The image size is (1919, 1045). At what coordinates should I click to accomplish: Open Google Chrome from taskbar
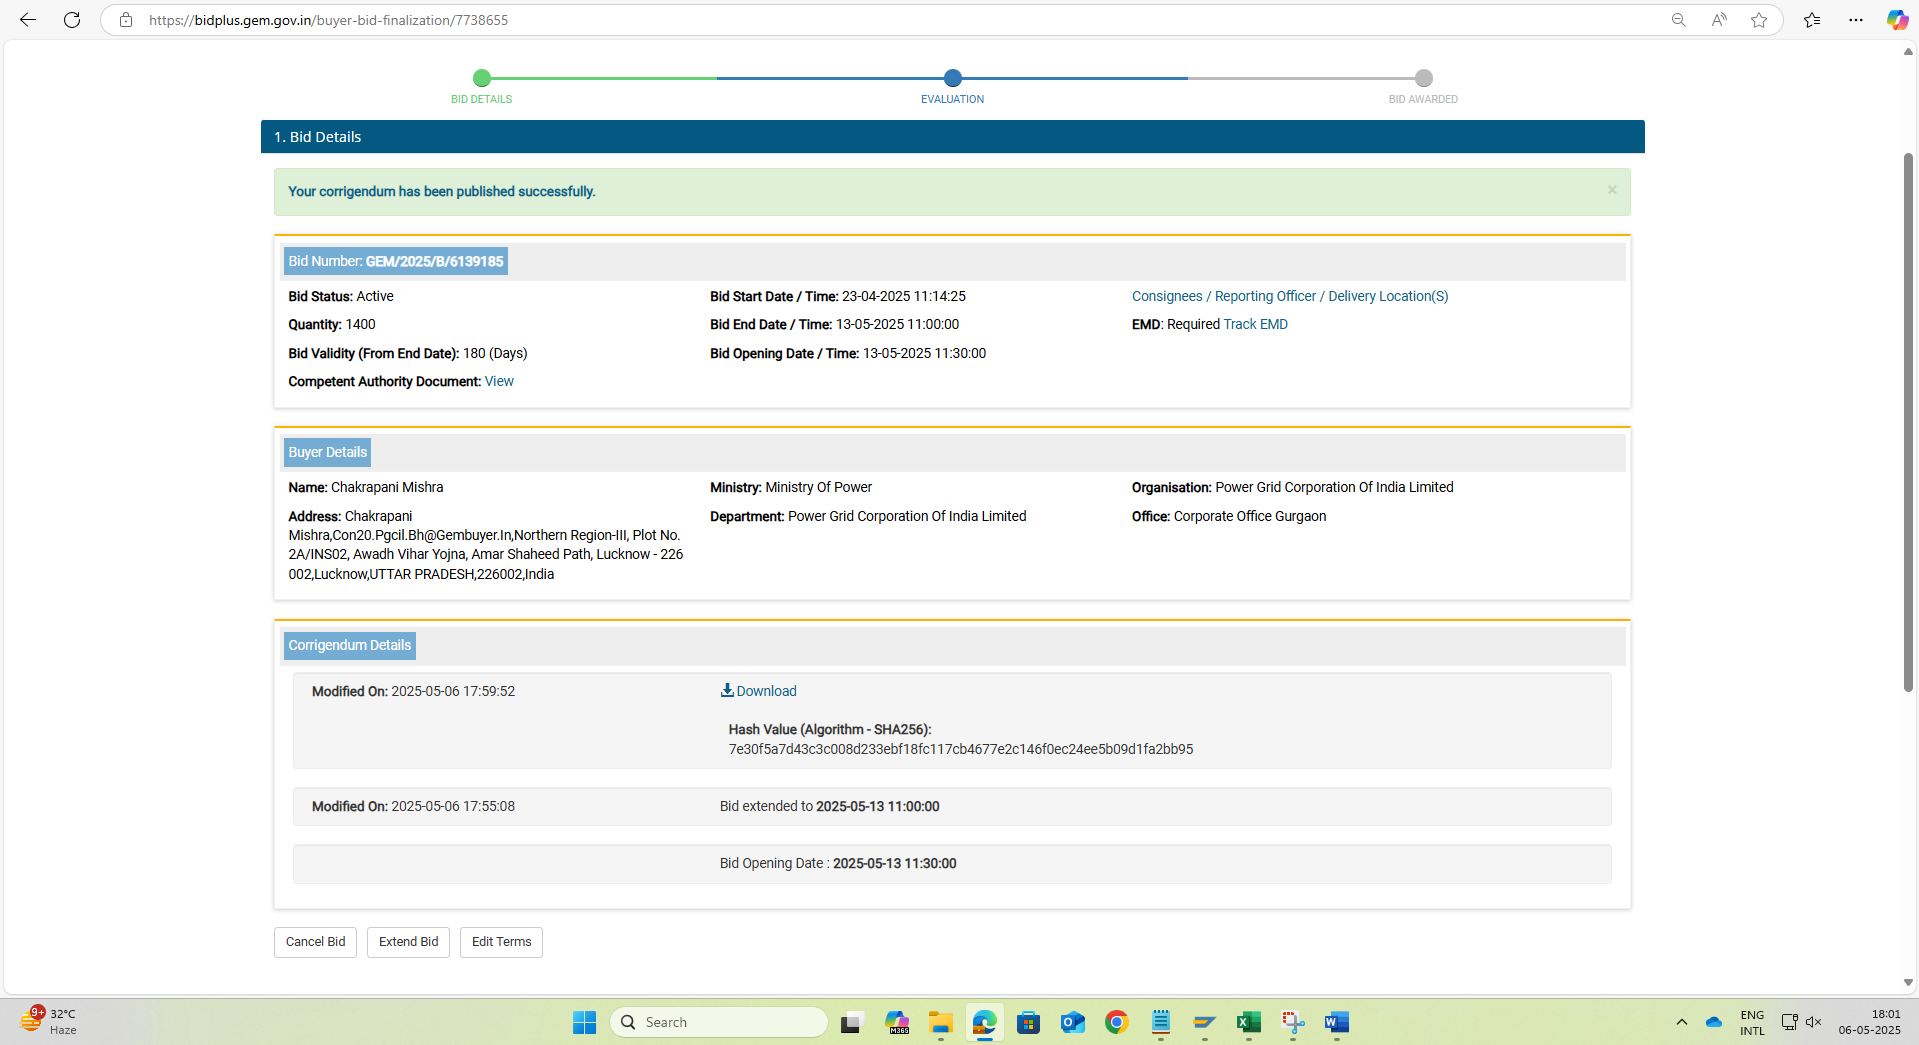[1117, 1022]
